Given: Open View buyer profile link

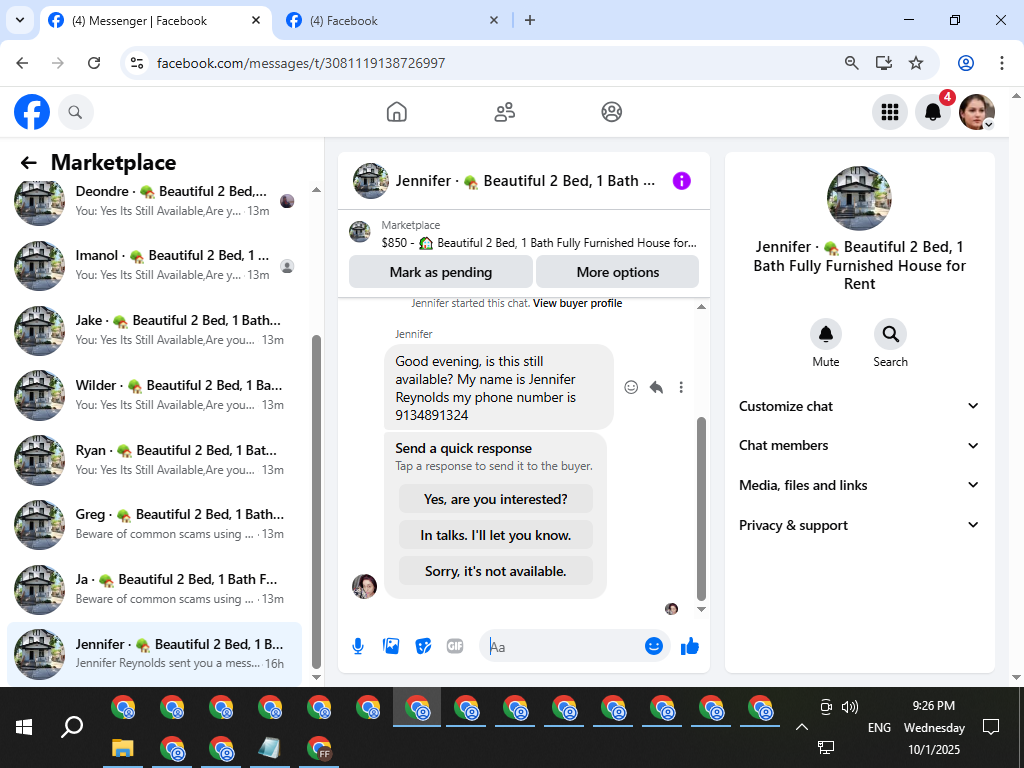Looking at the screenshot, I should [577, 303].
